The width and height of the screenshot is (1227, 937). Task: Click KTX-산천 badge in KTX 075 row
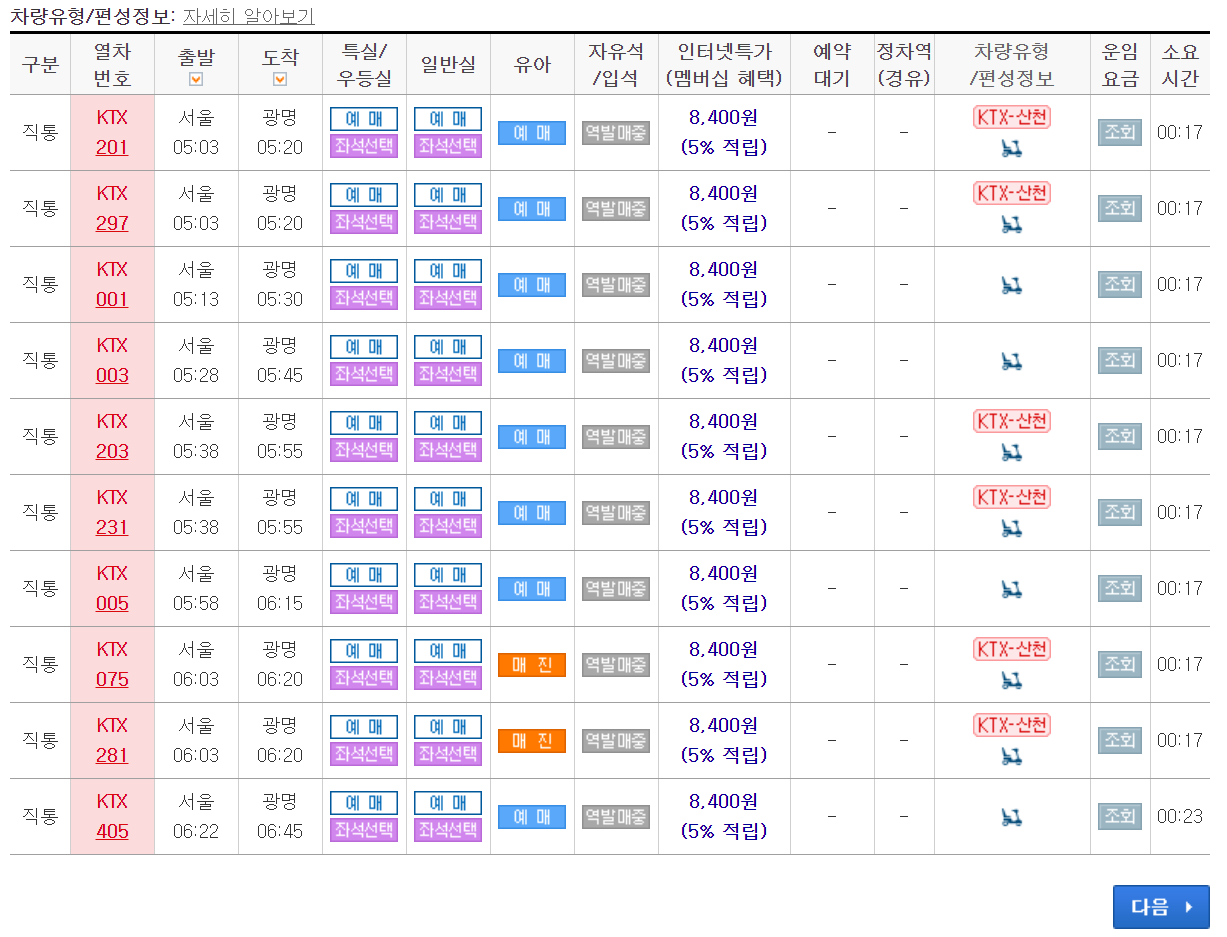tap(1012, 649)
